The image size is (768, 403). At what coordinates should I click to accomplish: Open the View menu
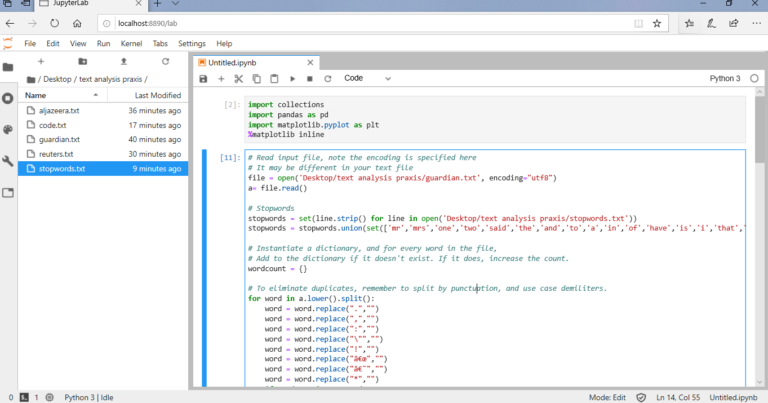coord(78,44)
